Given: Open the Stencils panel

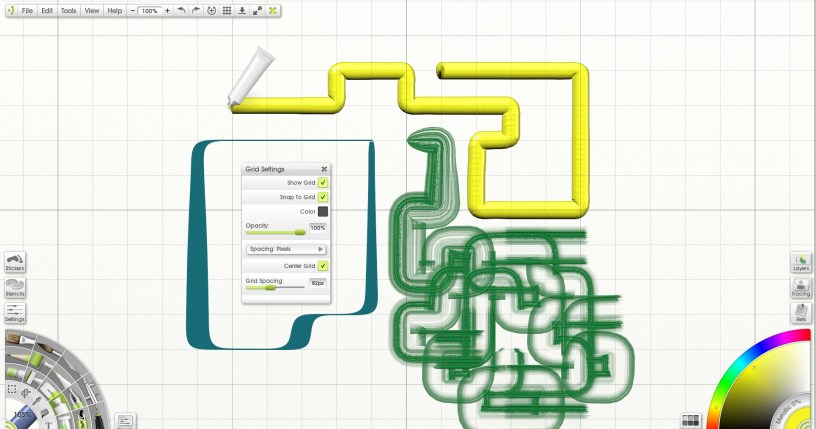Looking at the screenshot, I should click(15, 288).
